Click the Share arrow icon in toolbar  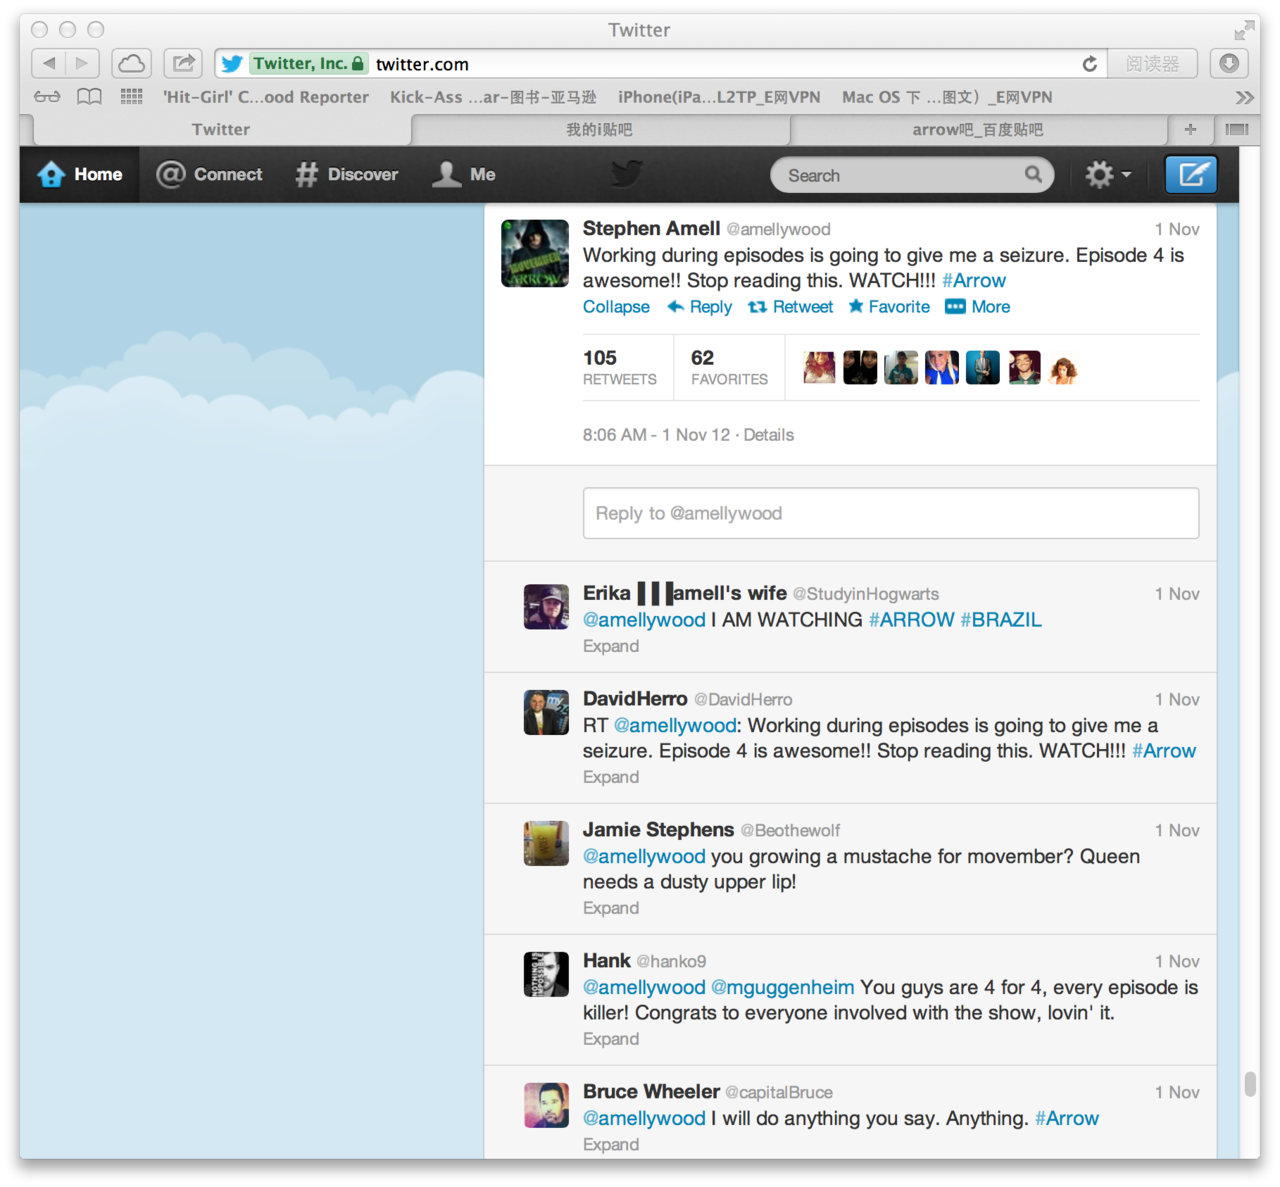184,63
